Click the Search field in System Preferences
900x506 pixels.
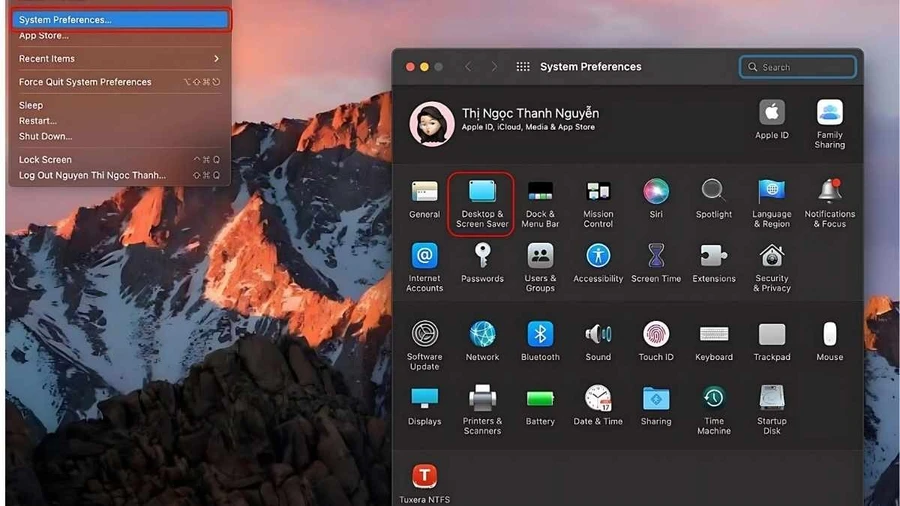click(798, 67)
